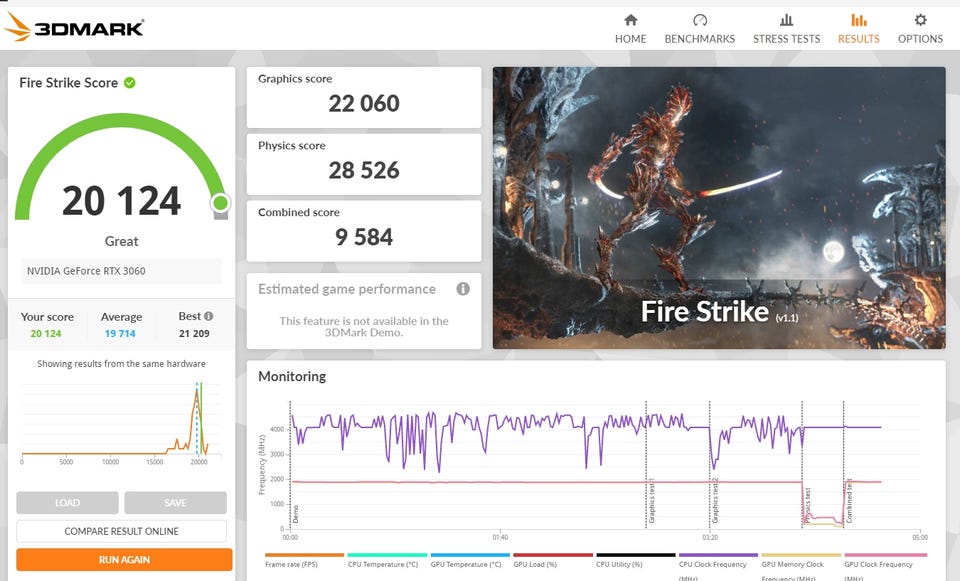Open the Home house icon
960x581 pixels.
tap(631, 20)
